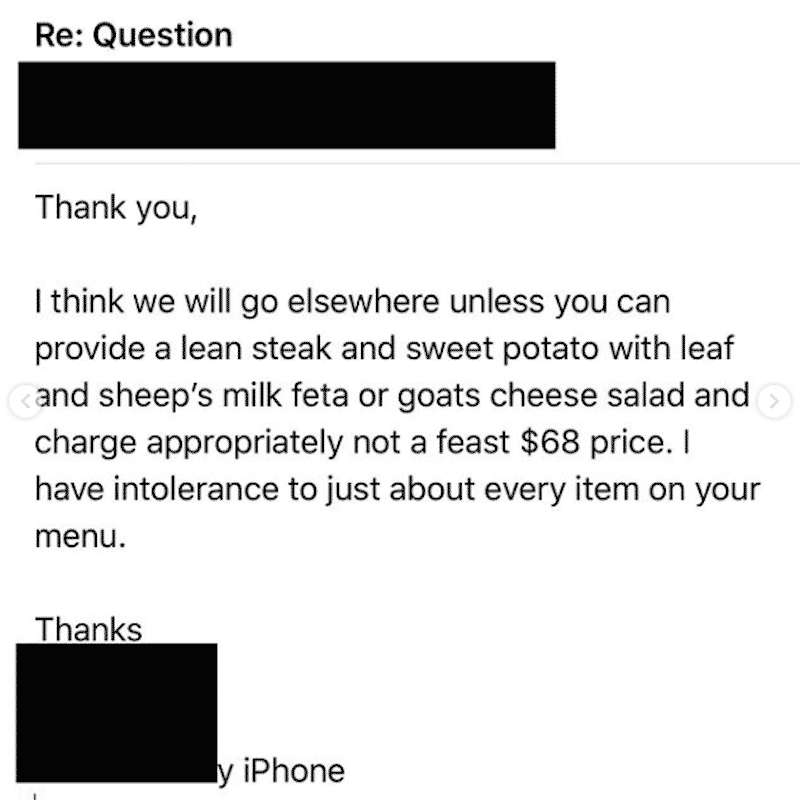Go to the previous image with the left arrow
This screenshot has width=800, height=800.
click(24, 402)
